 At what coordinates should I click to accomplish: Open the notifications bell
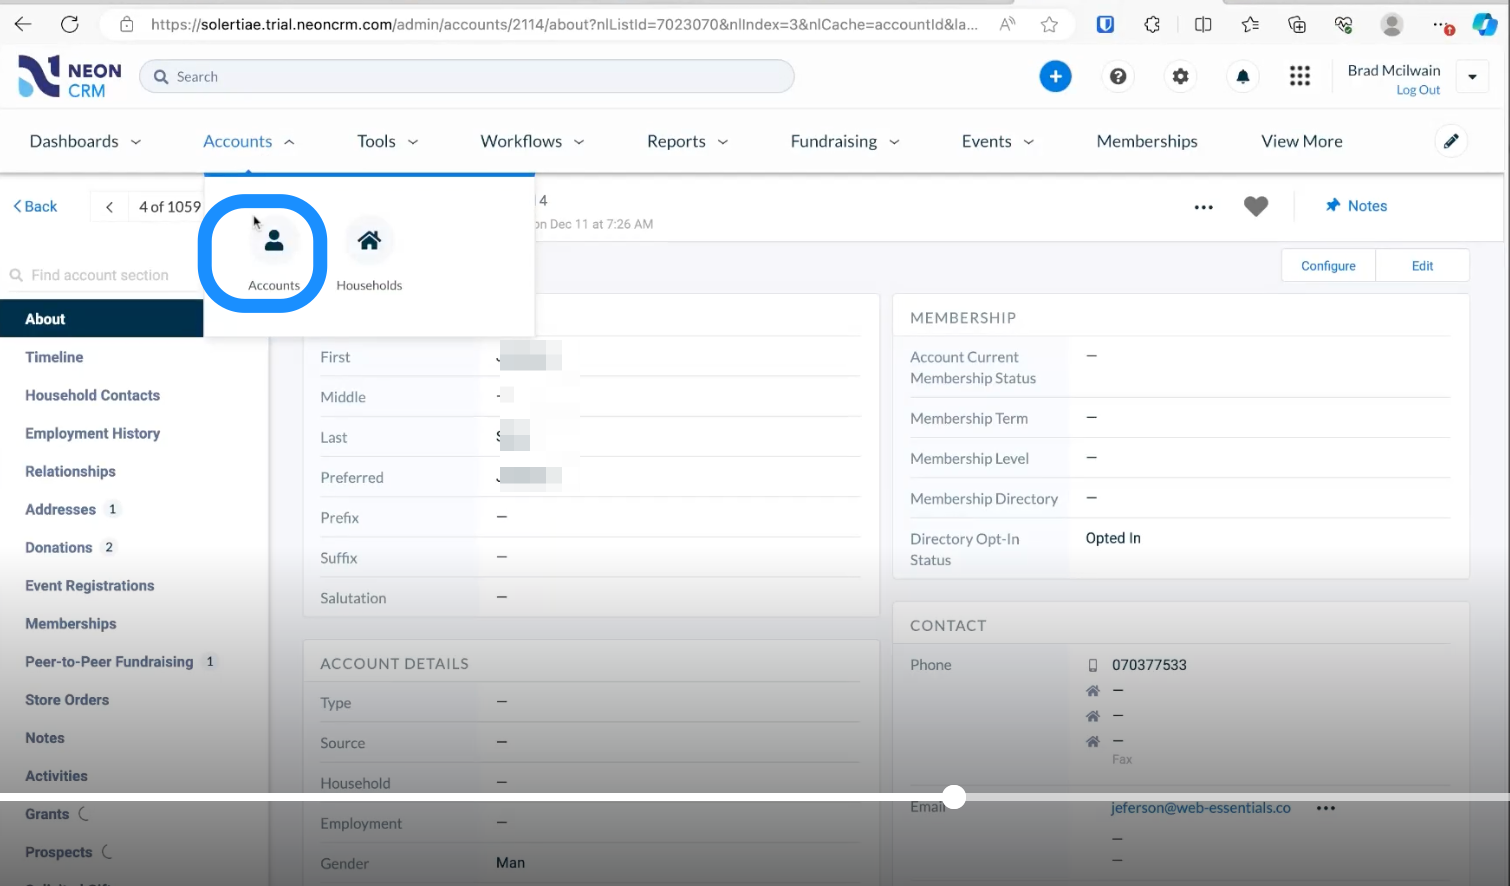1243,76
